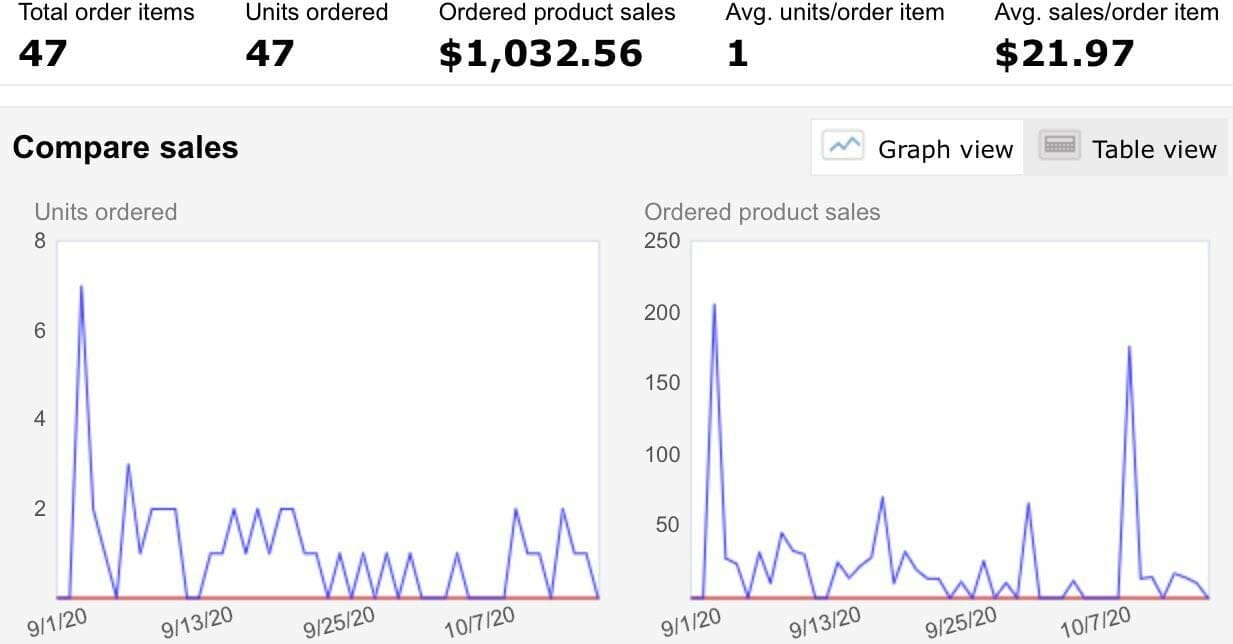The height and width of the screenshot is (644, 1233).
Task: Click the Ordered product sales chart title
Action: coord(762,212)
